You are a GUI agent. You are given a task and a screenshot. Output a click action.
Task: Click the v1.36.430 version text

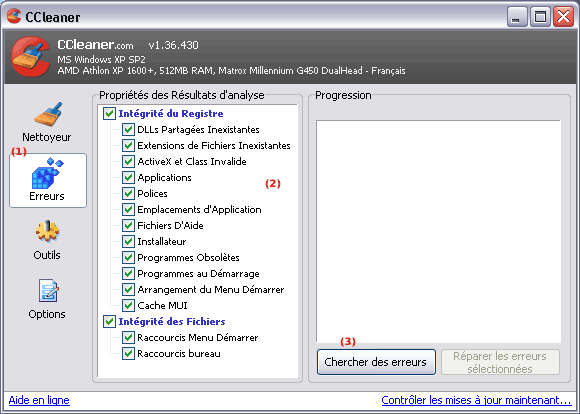click(173, 46)
